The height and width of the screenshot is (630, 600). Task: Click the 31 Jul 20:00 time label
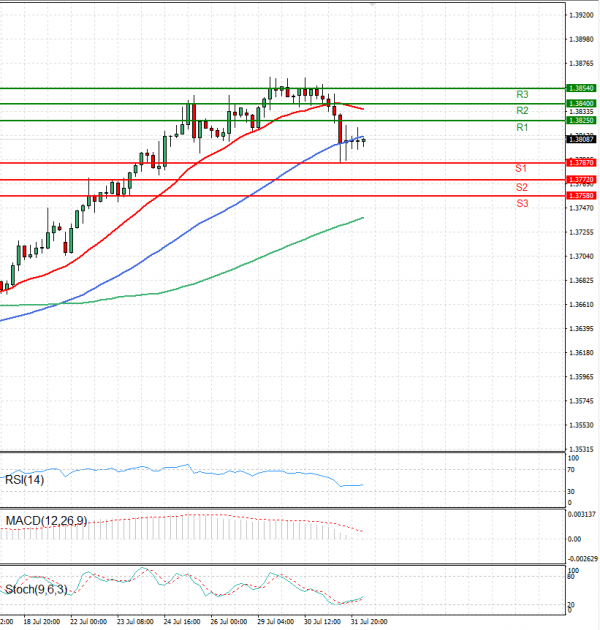pyautogui.click(x=369, y=622)
